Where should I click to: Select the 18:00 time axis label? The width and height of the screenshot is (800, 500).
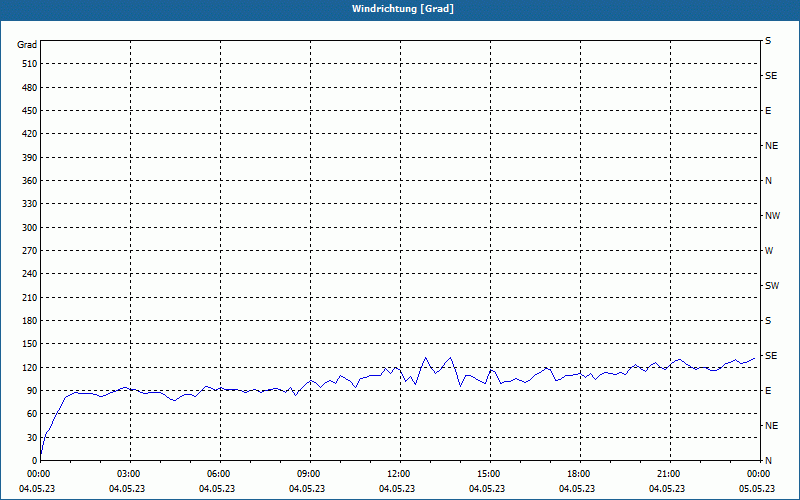tap(580, 474)
